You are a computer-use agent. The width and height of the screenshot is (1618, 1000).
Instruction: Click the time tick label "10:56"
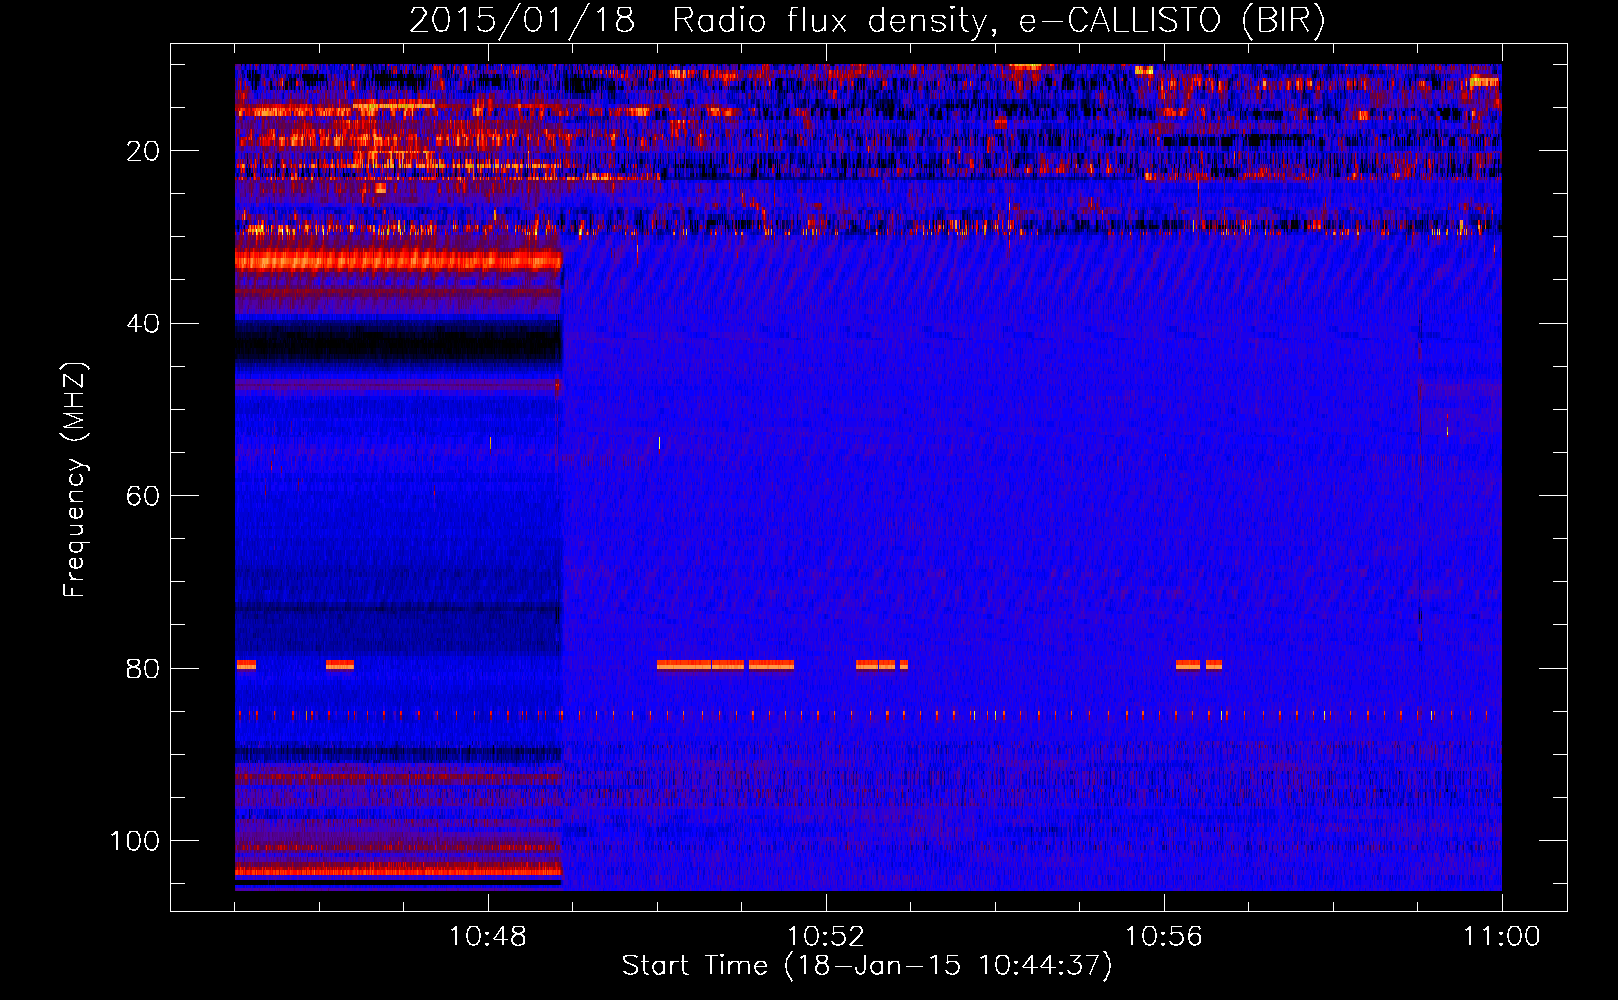point(1164,937)
